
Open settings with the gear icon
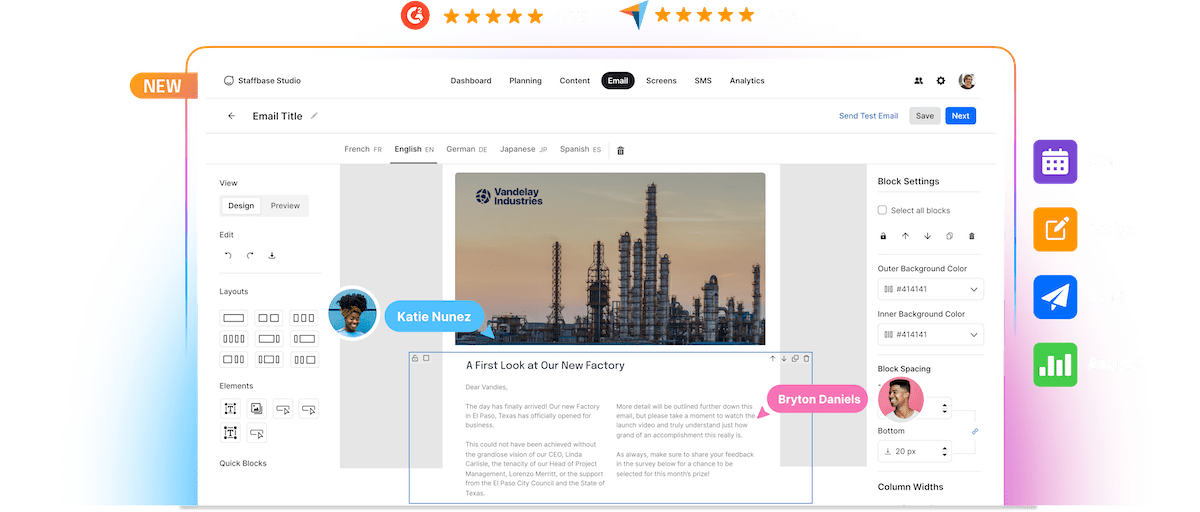tap(941, 81)
